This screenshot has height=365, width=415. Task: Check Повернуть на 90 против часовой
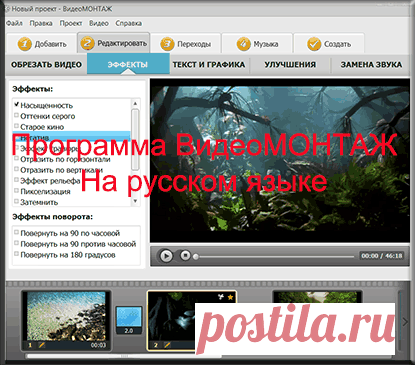[16, 243]
